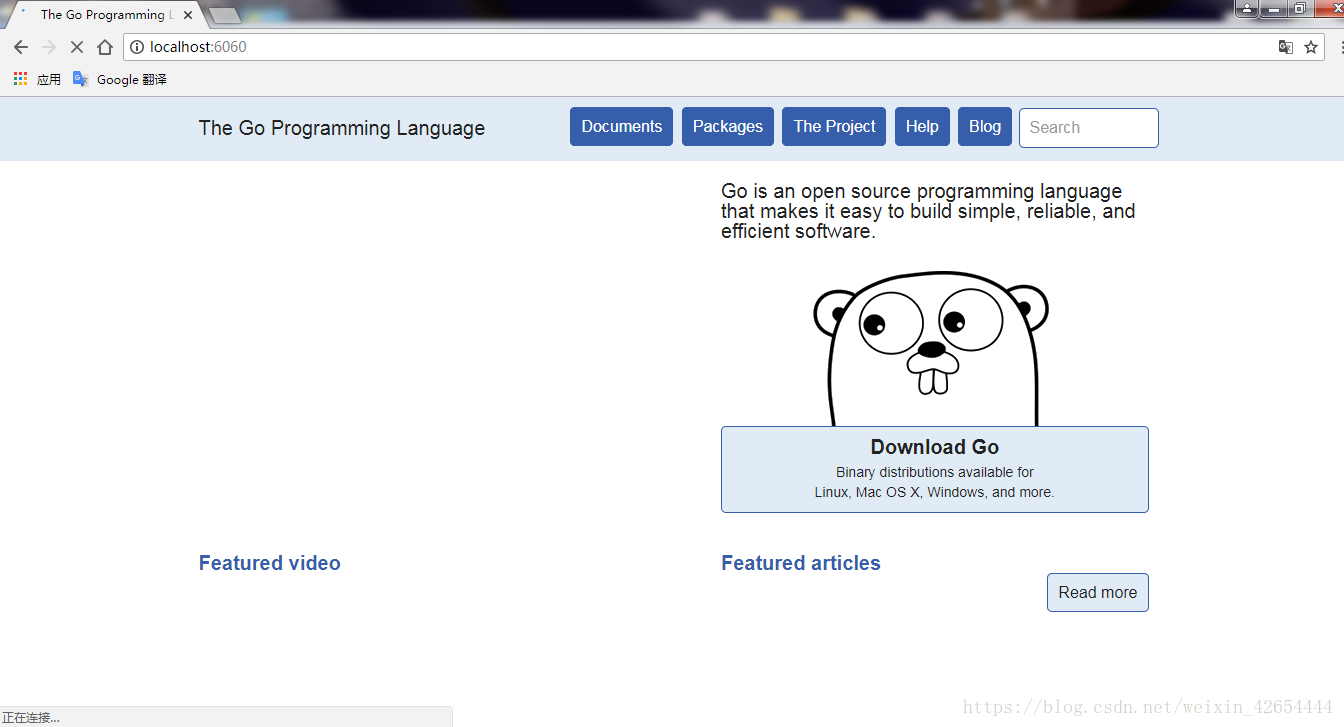Close the Go Programming Language tab

click(188, 15)
